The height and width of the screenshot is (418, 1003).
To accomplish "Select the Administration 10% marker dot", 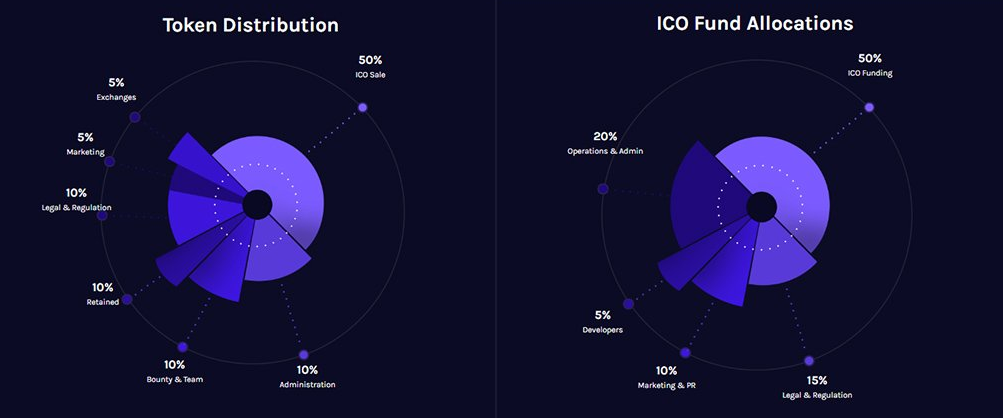I will pos(303,355).
